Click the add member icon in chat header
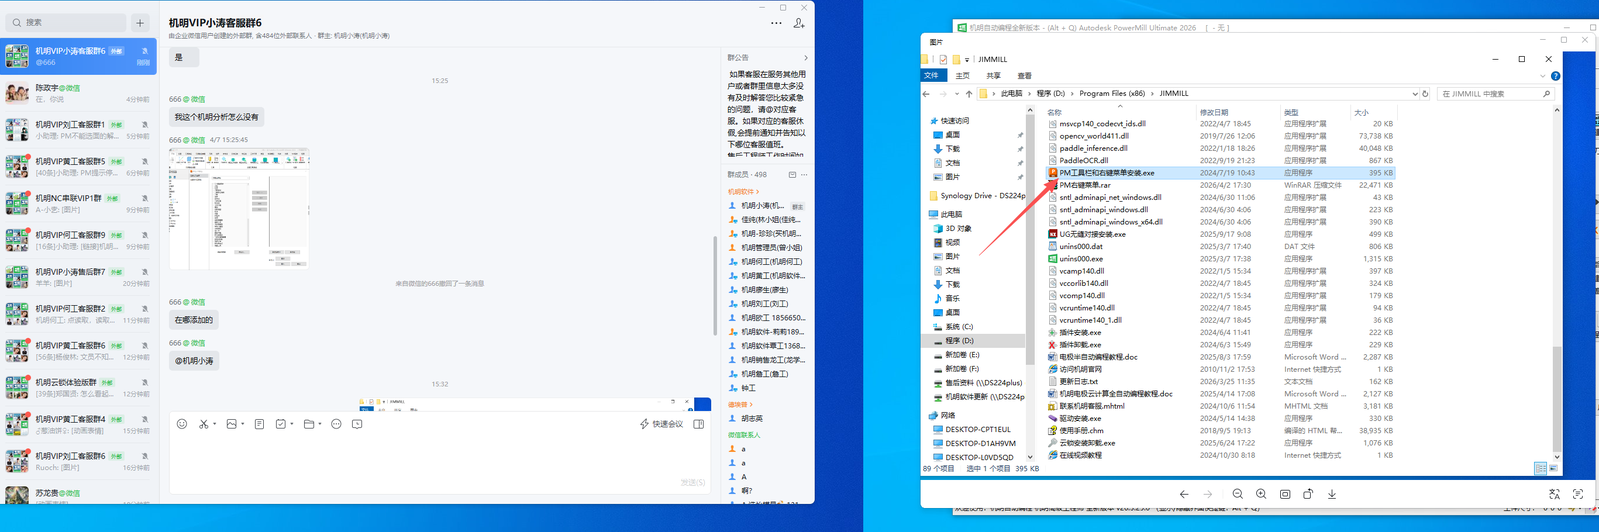 [x=799, y=23]
